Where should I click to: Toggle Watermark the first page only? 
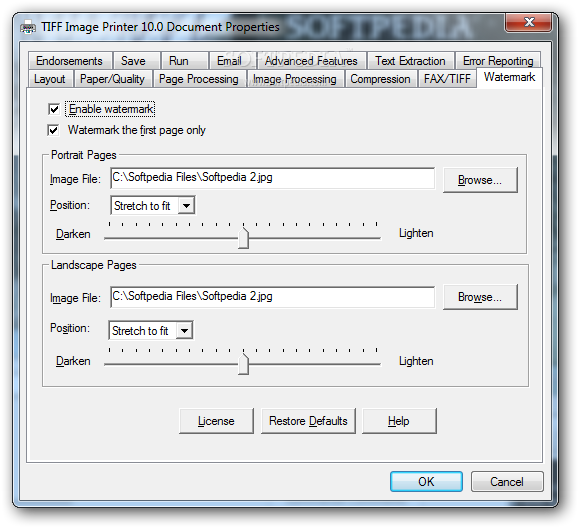click(x=53, y=130)
